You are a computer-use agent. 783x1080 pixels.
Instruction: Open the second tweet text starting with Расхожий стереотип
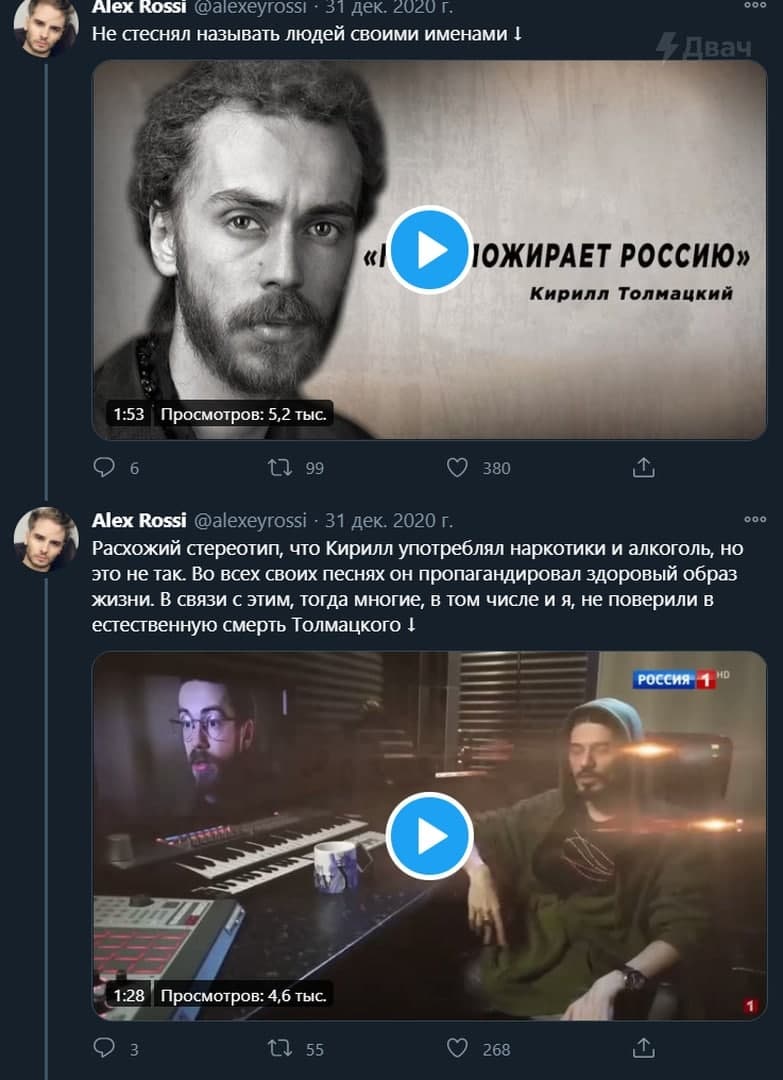pos(418,587)
